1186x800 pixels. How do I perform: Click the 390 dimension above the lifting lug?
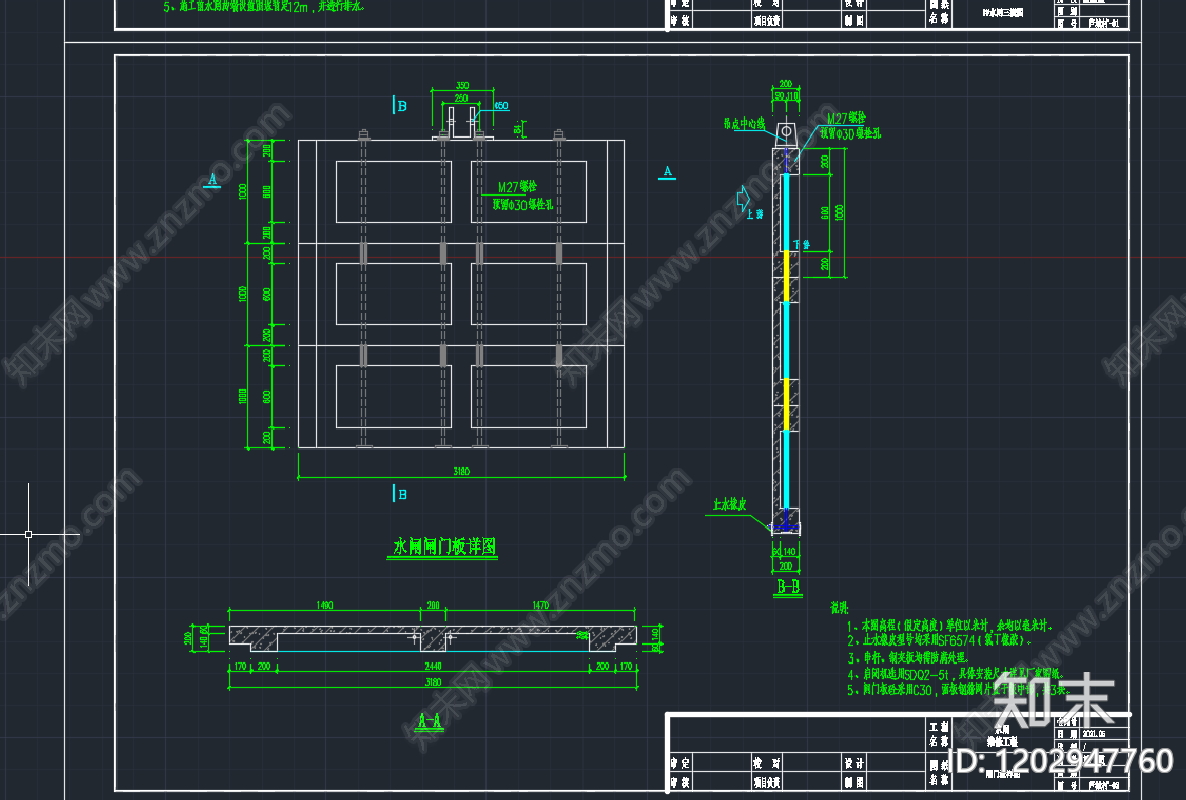tap(462, 85)
